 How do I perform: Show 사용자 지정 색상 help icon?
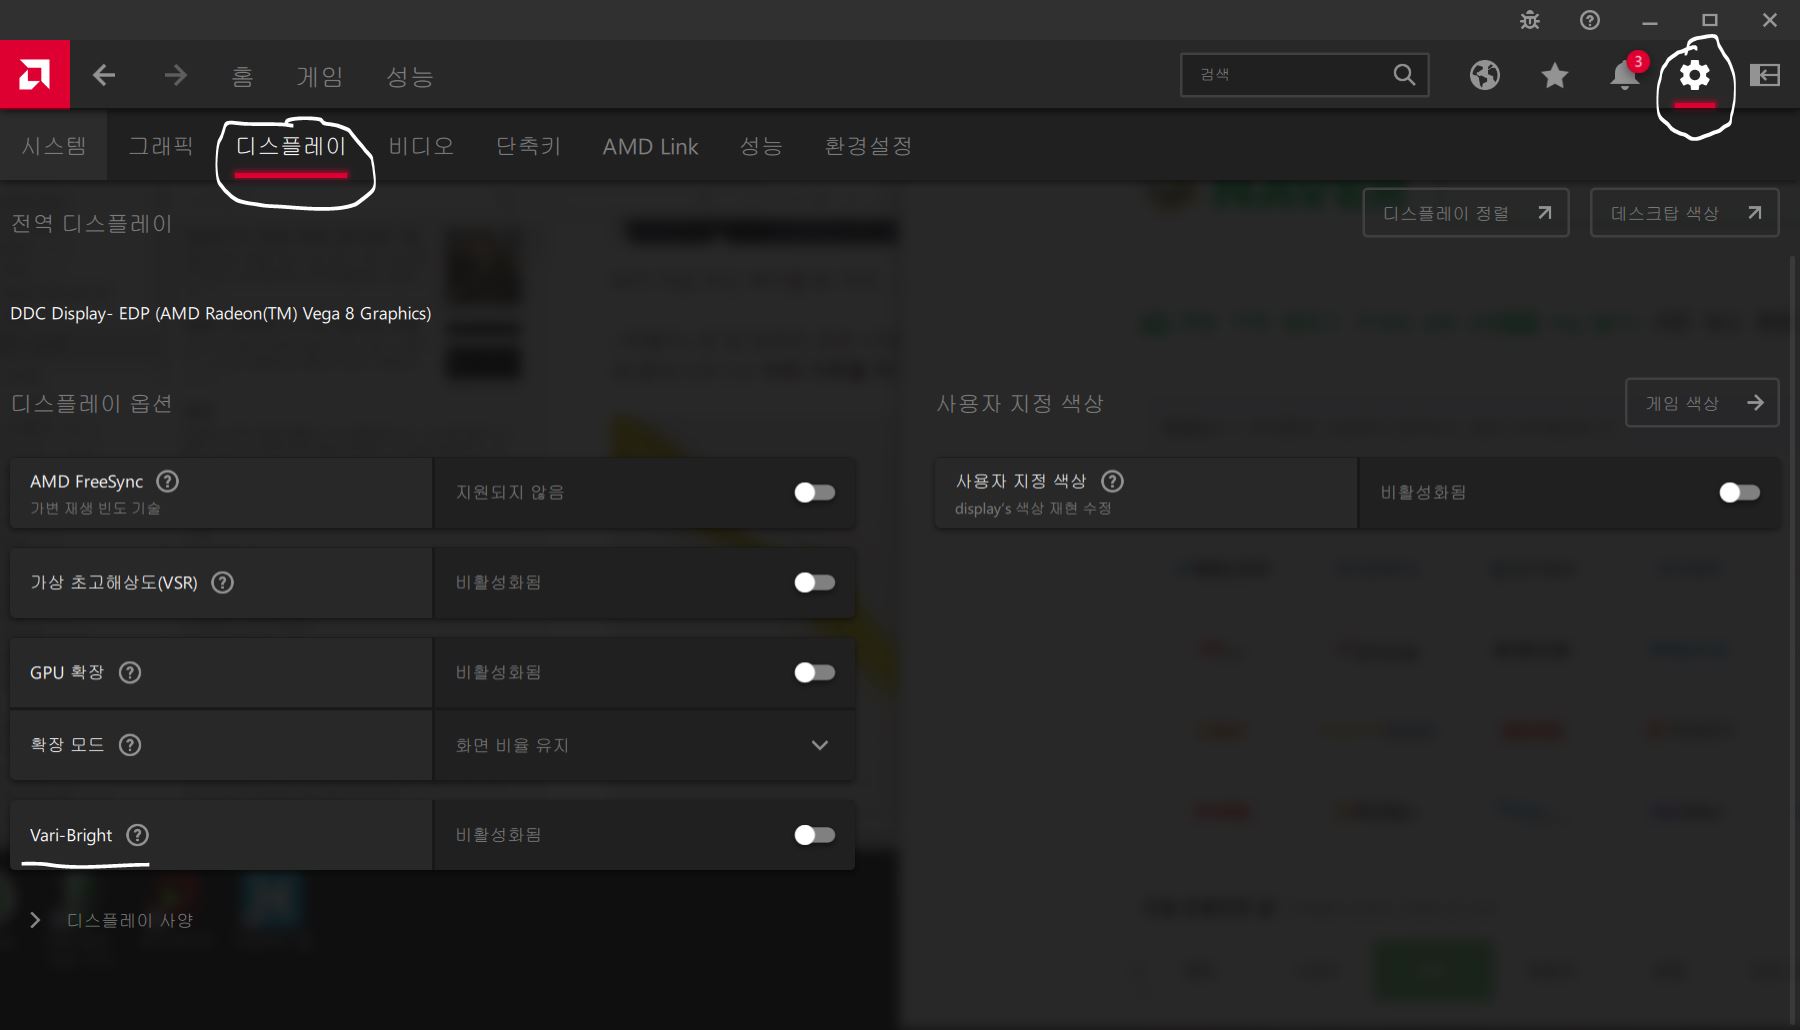click(x=1112, y=481)
